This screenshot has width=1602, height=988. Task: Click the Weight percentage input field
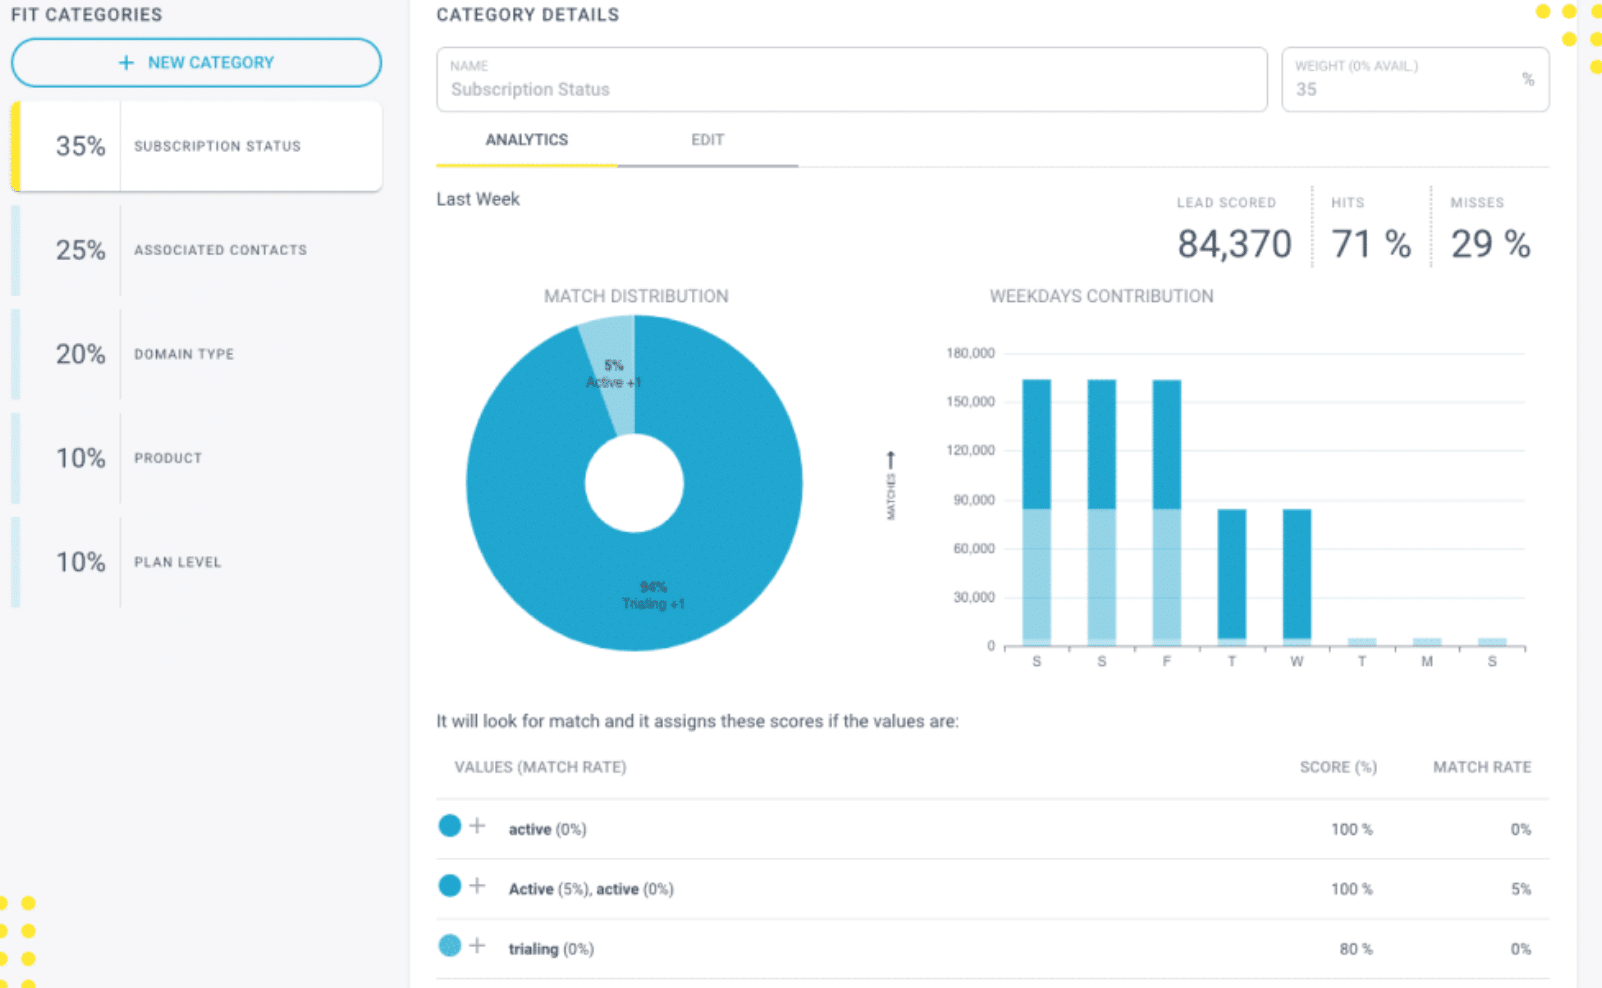tap(1415, 79)
